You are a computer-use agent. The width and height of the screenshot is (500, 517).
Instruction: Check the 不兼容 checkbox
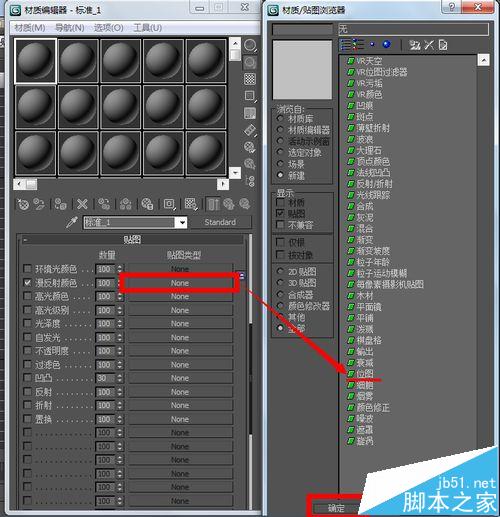coord(280,225)
